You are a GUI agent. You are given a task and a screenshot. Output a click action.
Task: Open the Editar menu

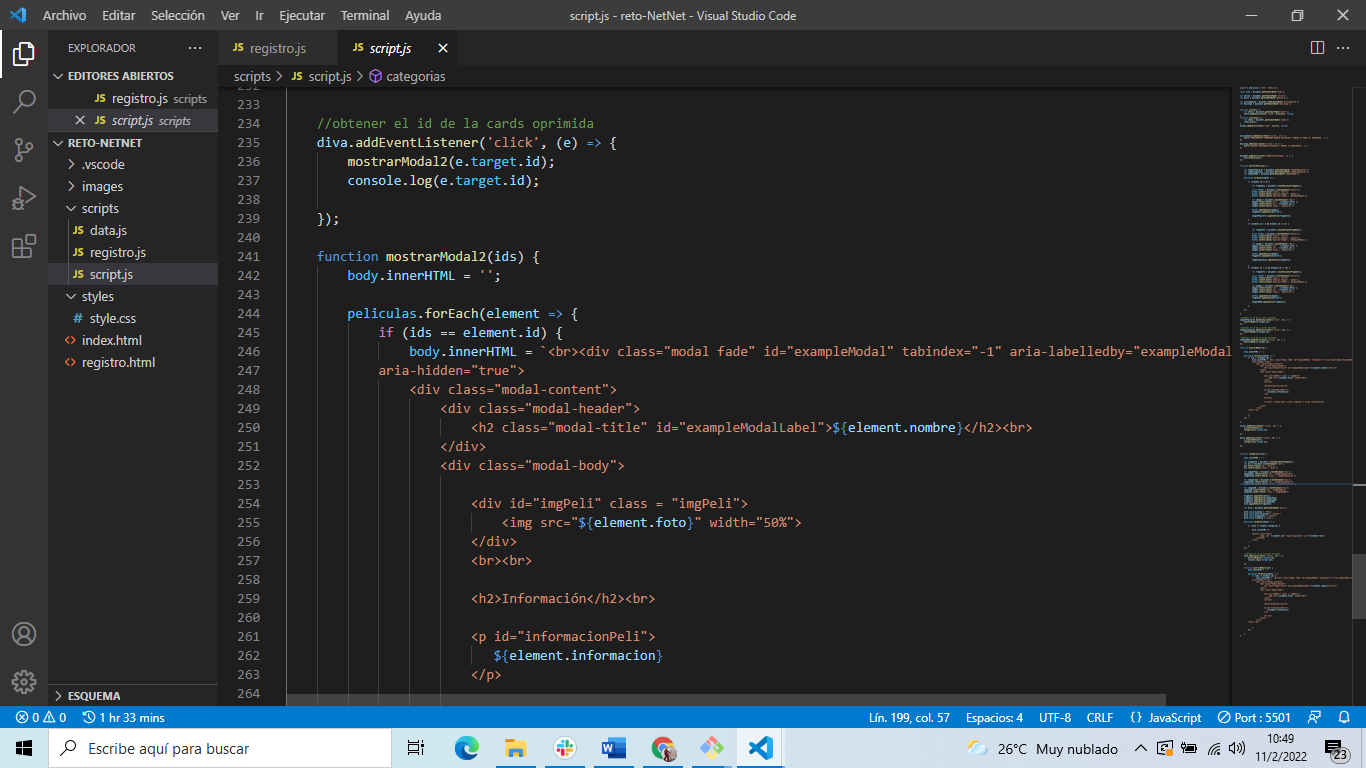(x=118, y=15)
